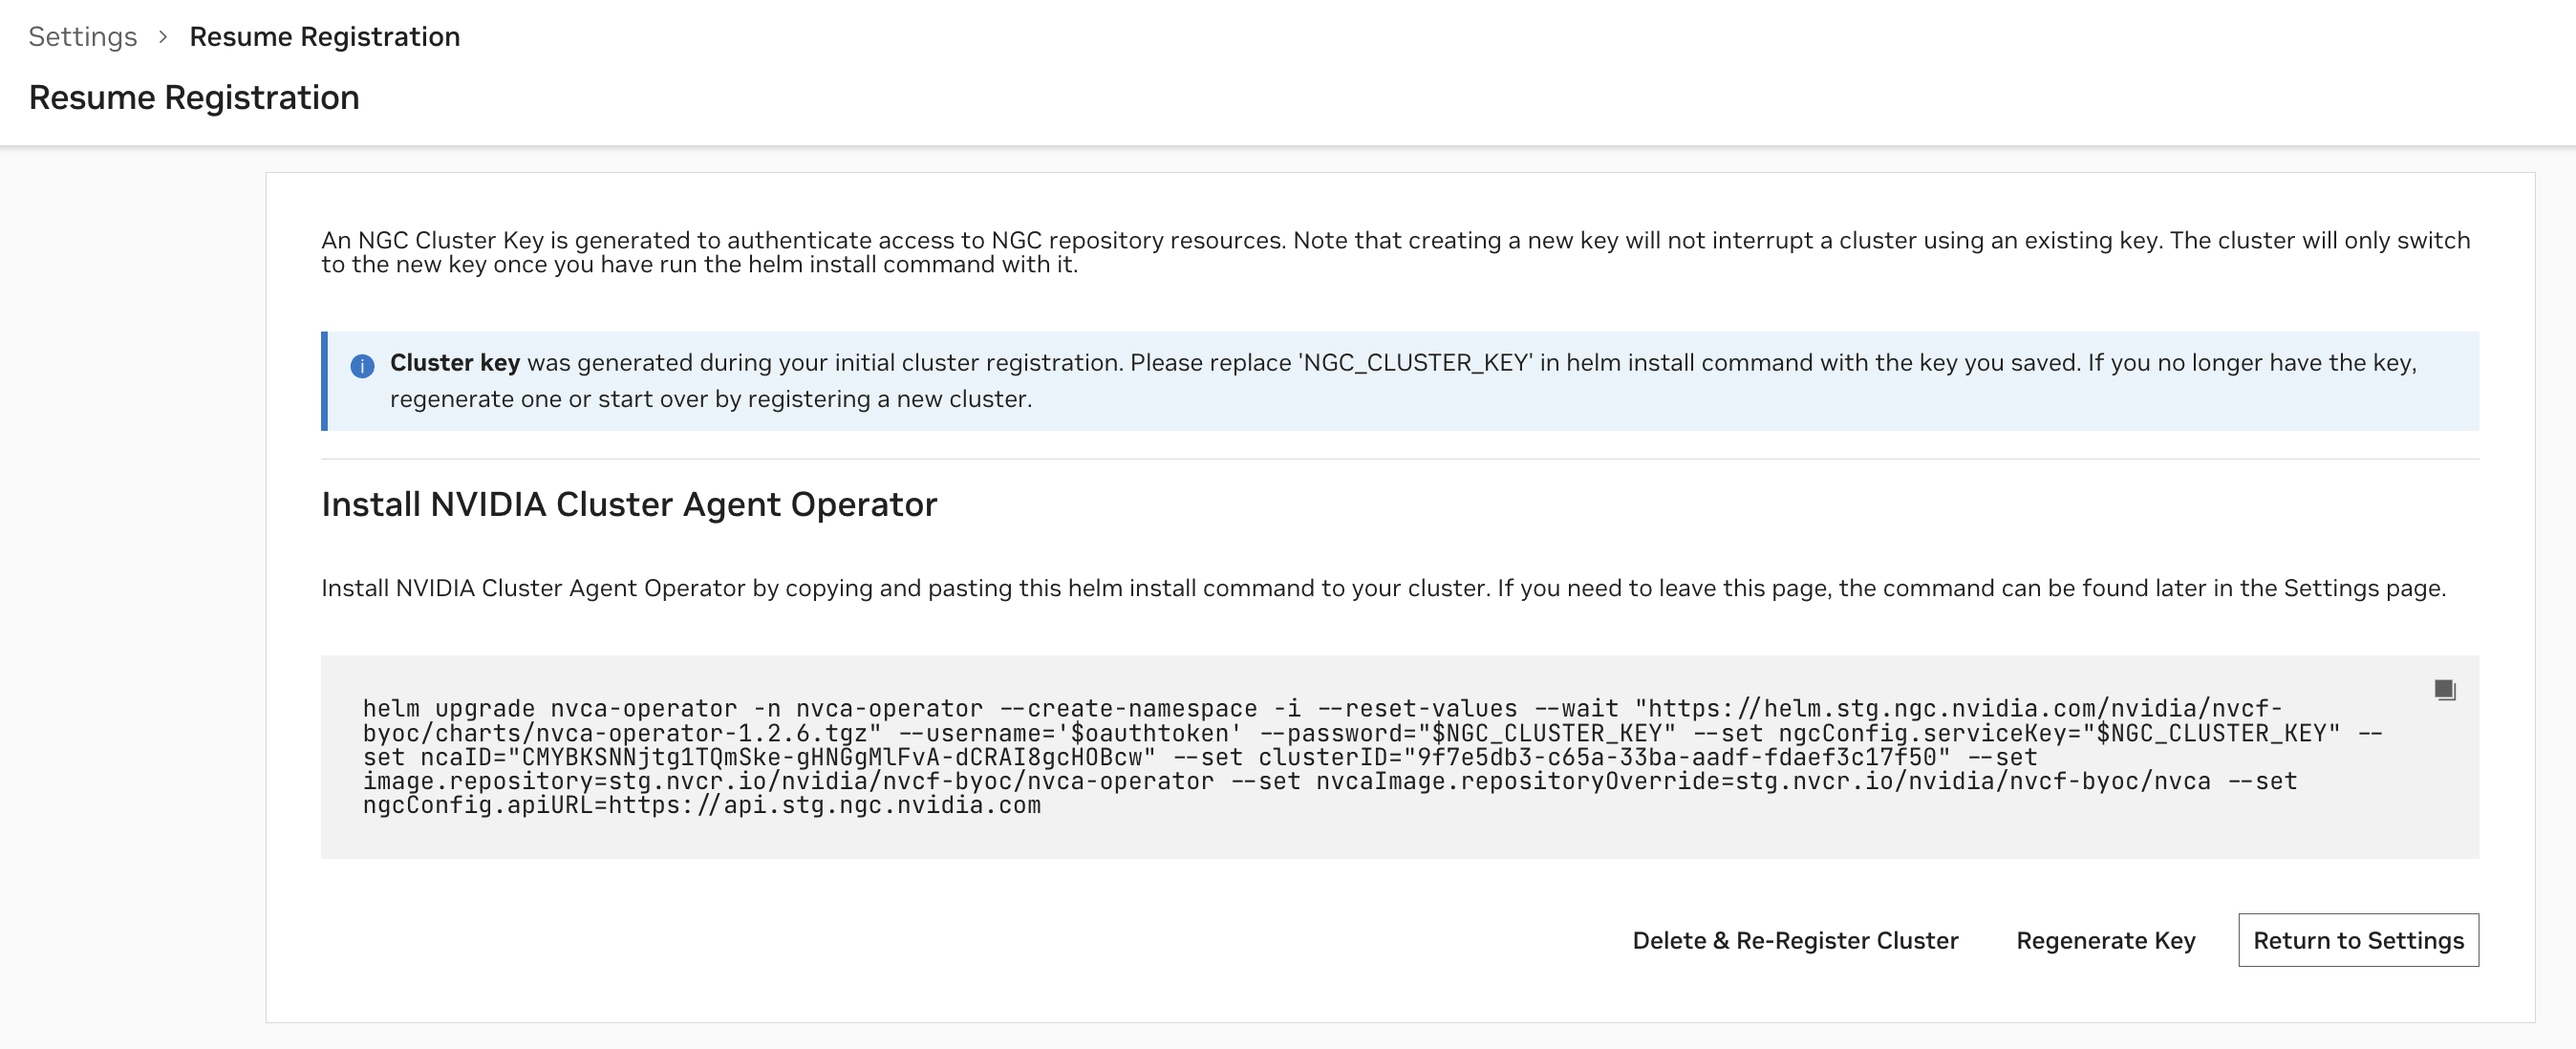Click the bold Cluster key text
The width and height of the screenshot is (2576, 1049).
click(454, 363)
